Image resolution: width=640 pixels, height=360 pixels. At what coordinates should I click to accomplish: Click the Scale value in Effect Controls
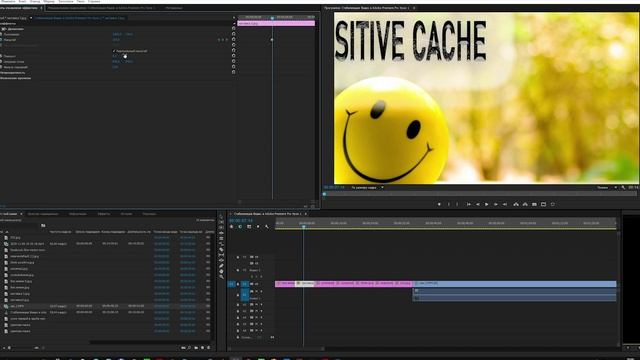click(x=116, y=40)
